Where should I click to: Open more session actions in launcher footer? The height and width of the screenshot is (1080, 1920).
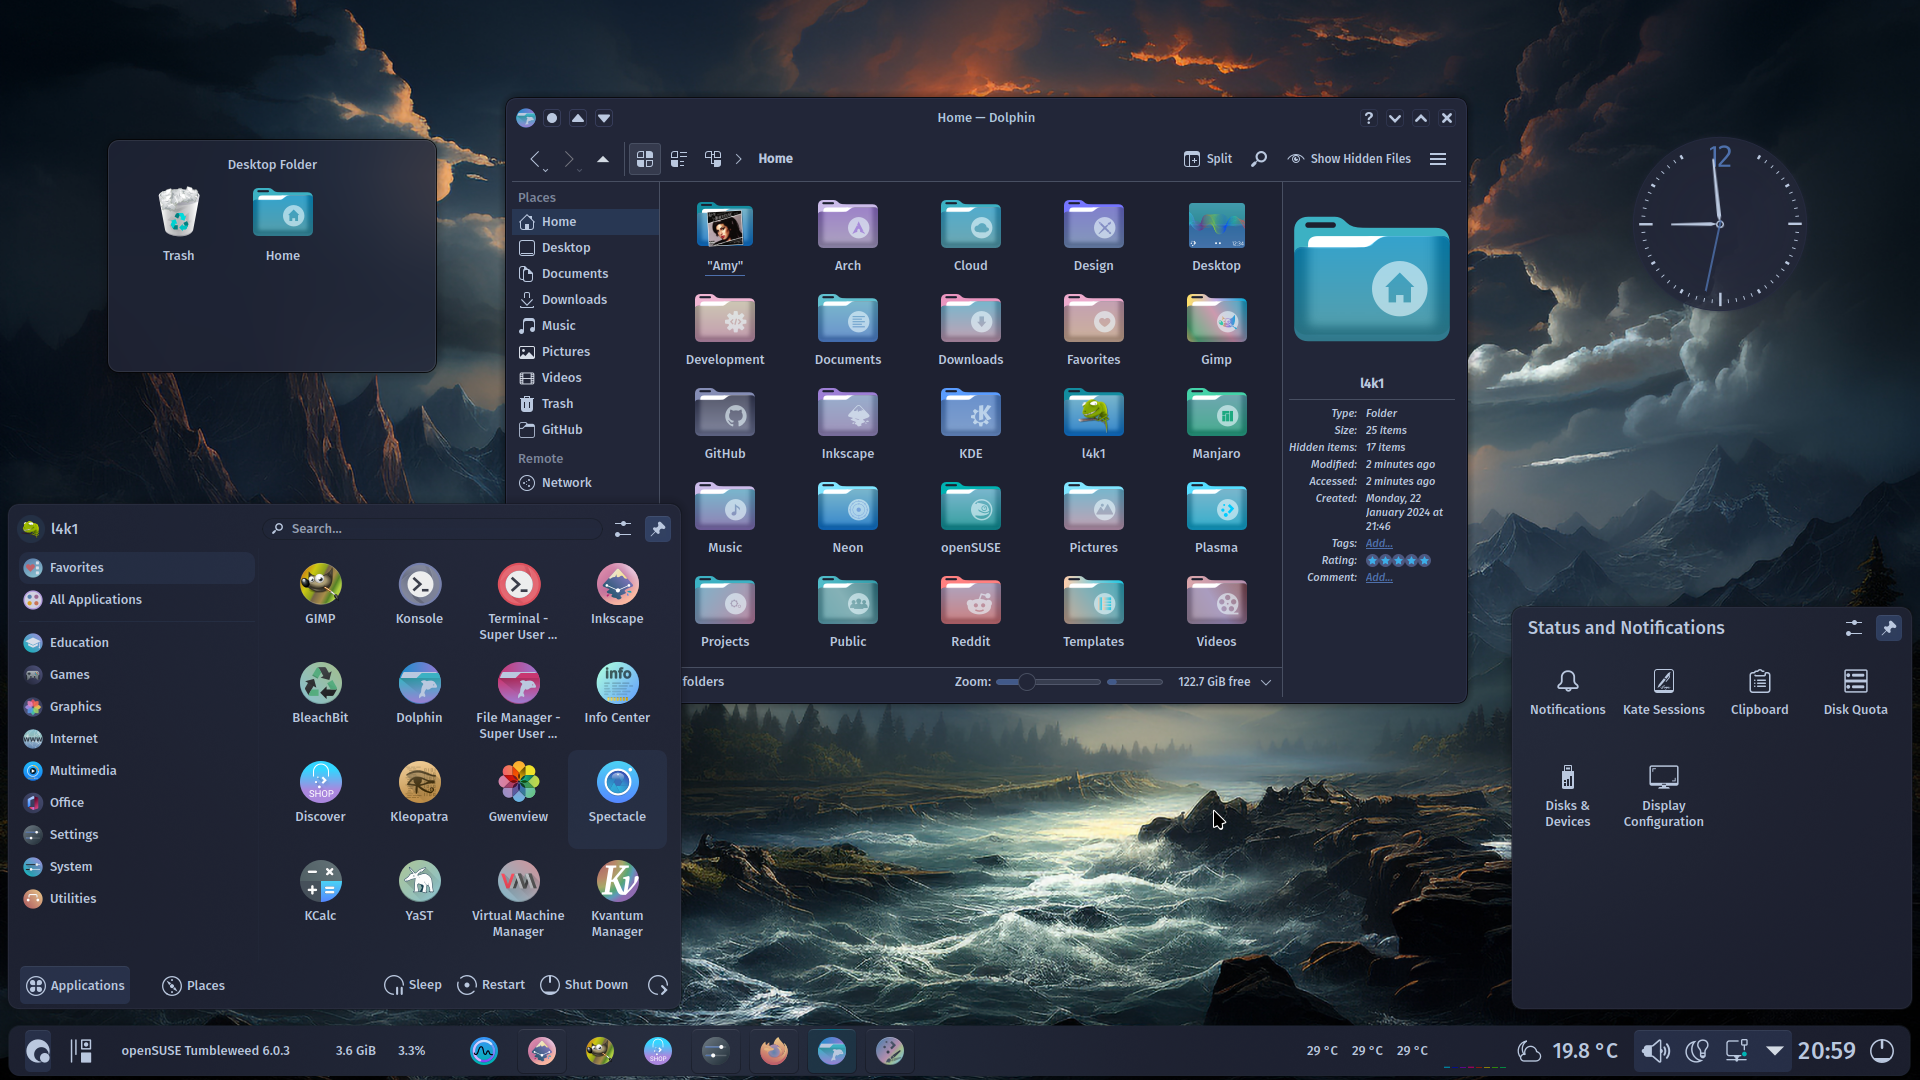point(658,985)
